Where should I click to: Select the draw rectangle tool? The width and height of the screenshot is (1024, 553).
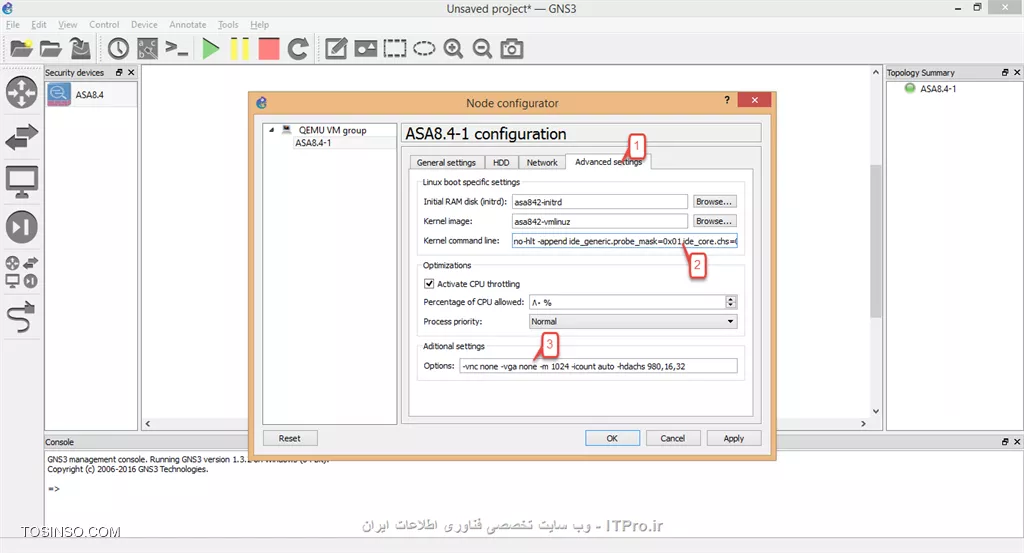coord(394,48)
